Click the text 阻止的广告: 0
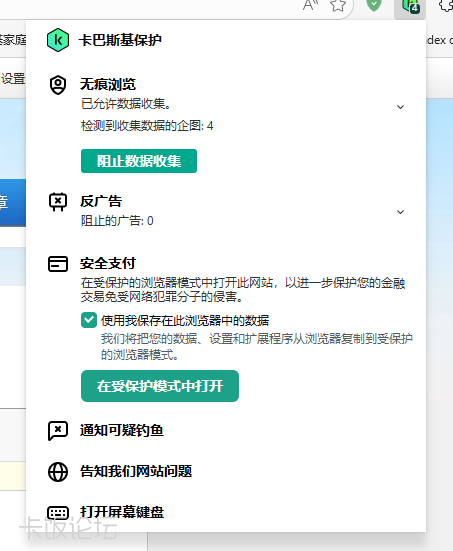The image size is (453, 551). (117, 221)
